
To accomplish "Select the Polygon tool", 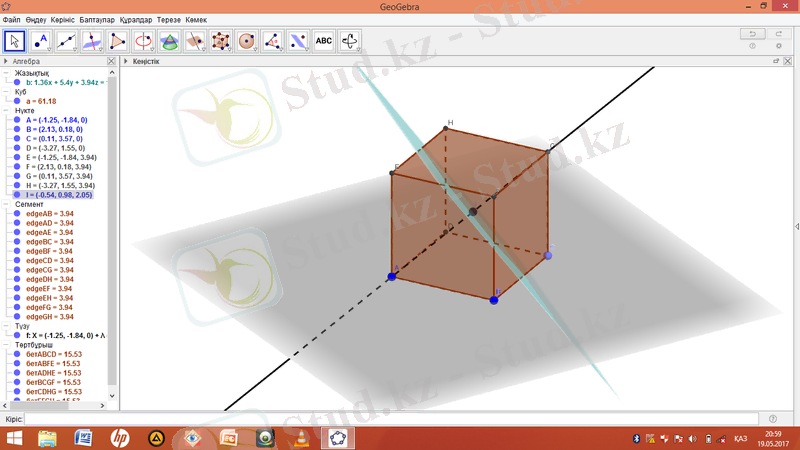I will coord(118,41).
